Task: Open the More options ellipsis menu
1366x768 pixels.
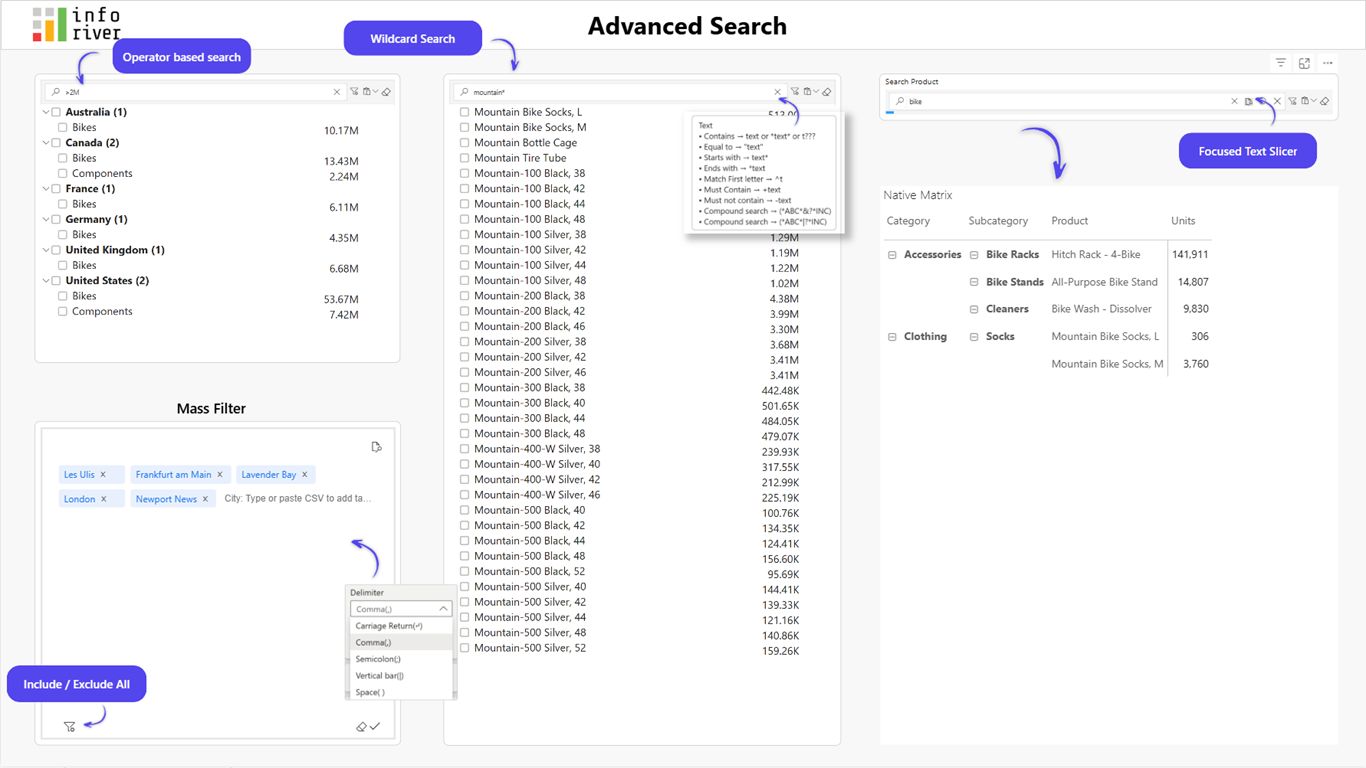Action: 1328,63
